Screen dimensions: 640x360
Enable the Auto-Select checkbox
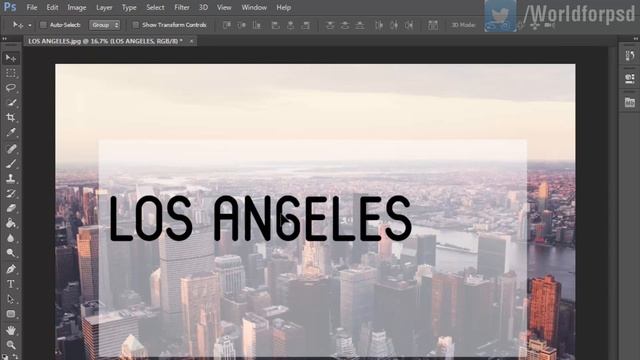tap(43, 25)
